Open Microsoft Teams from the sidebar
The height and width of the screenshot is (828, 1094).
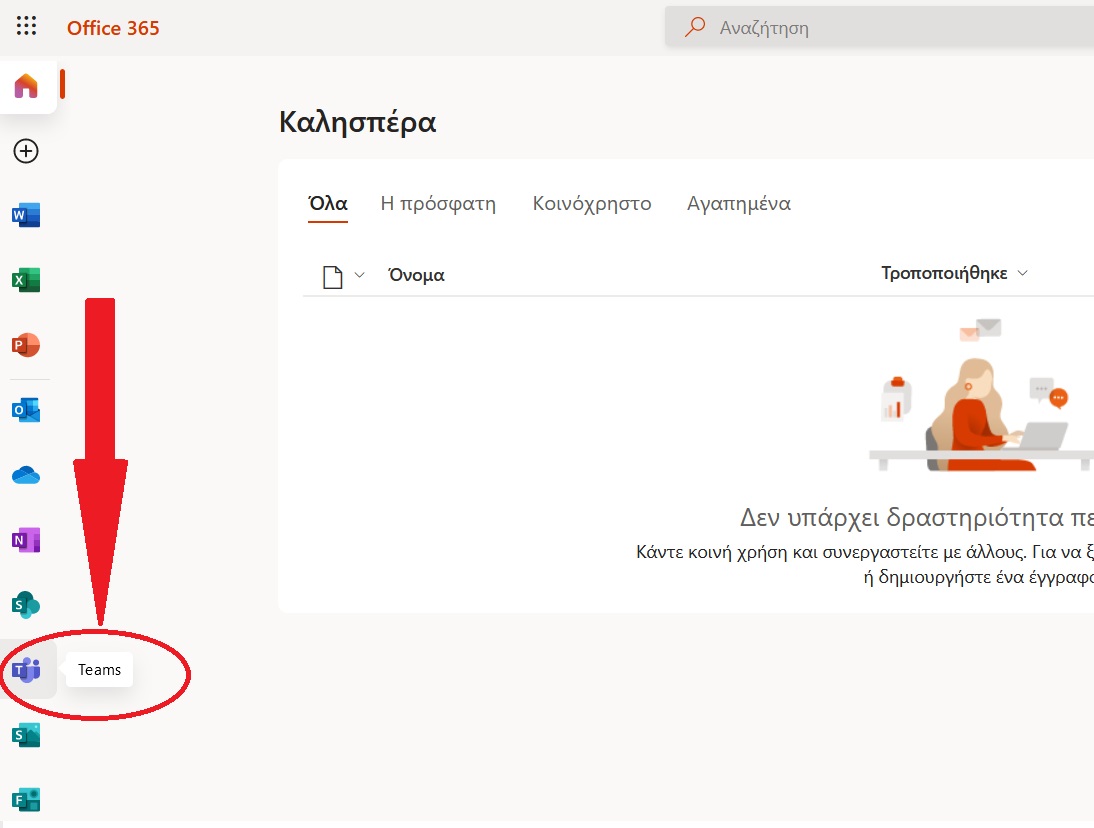pos(27,670)
